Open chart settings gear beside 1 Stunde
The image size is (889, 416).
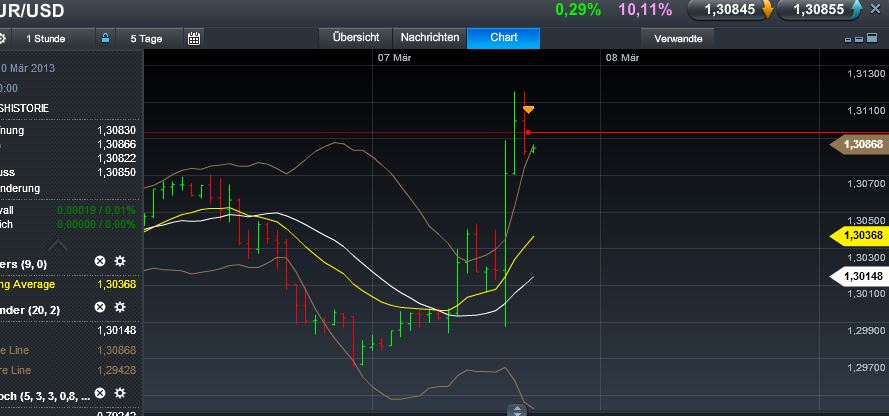point(2,39)
